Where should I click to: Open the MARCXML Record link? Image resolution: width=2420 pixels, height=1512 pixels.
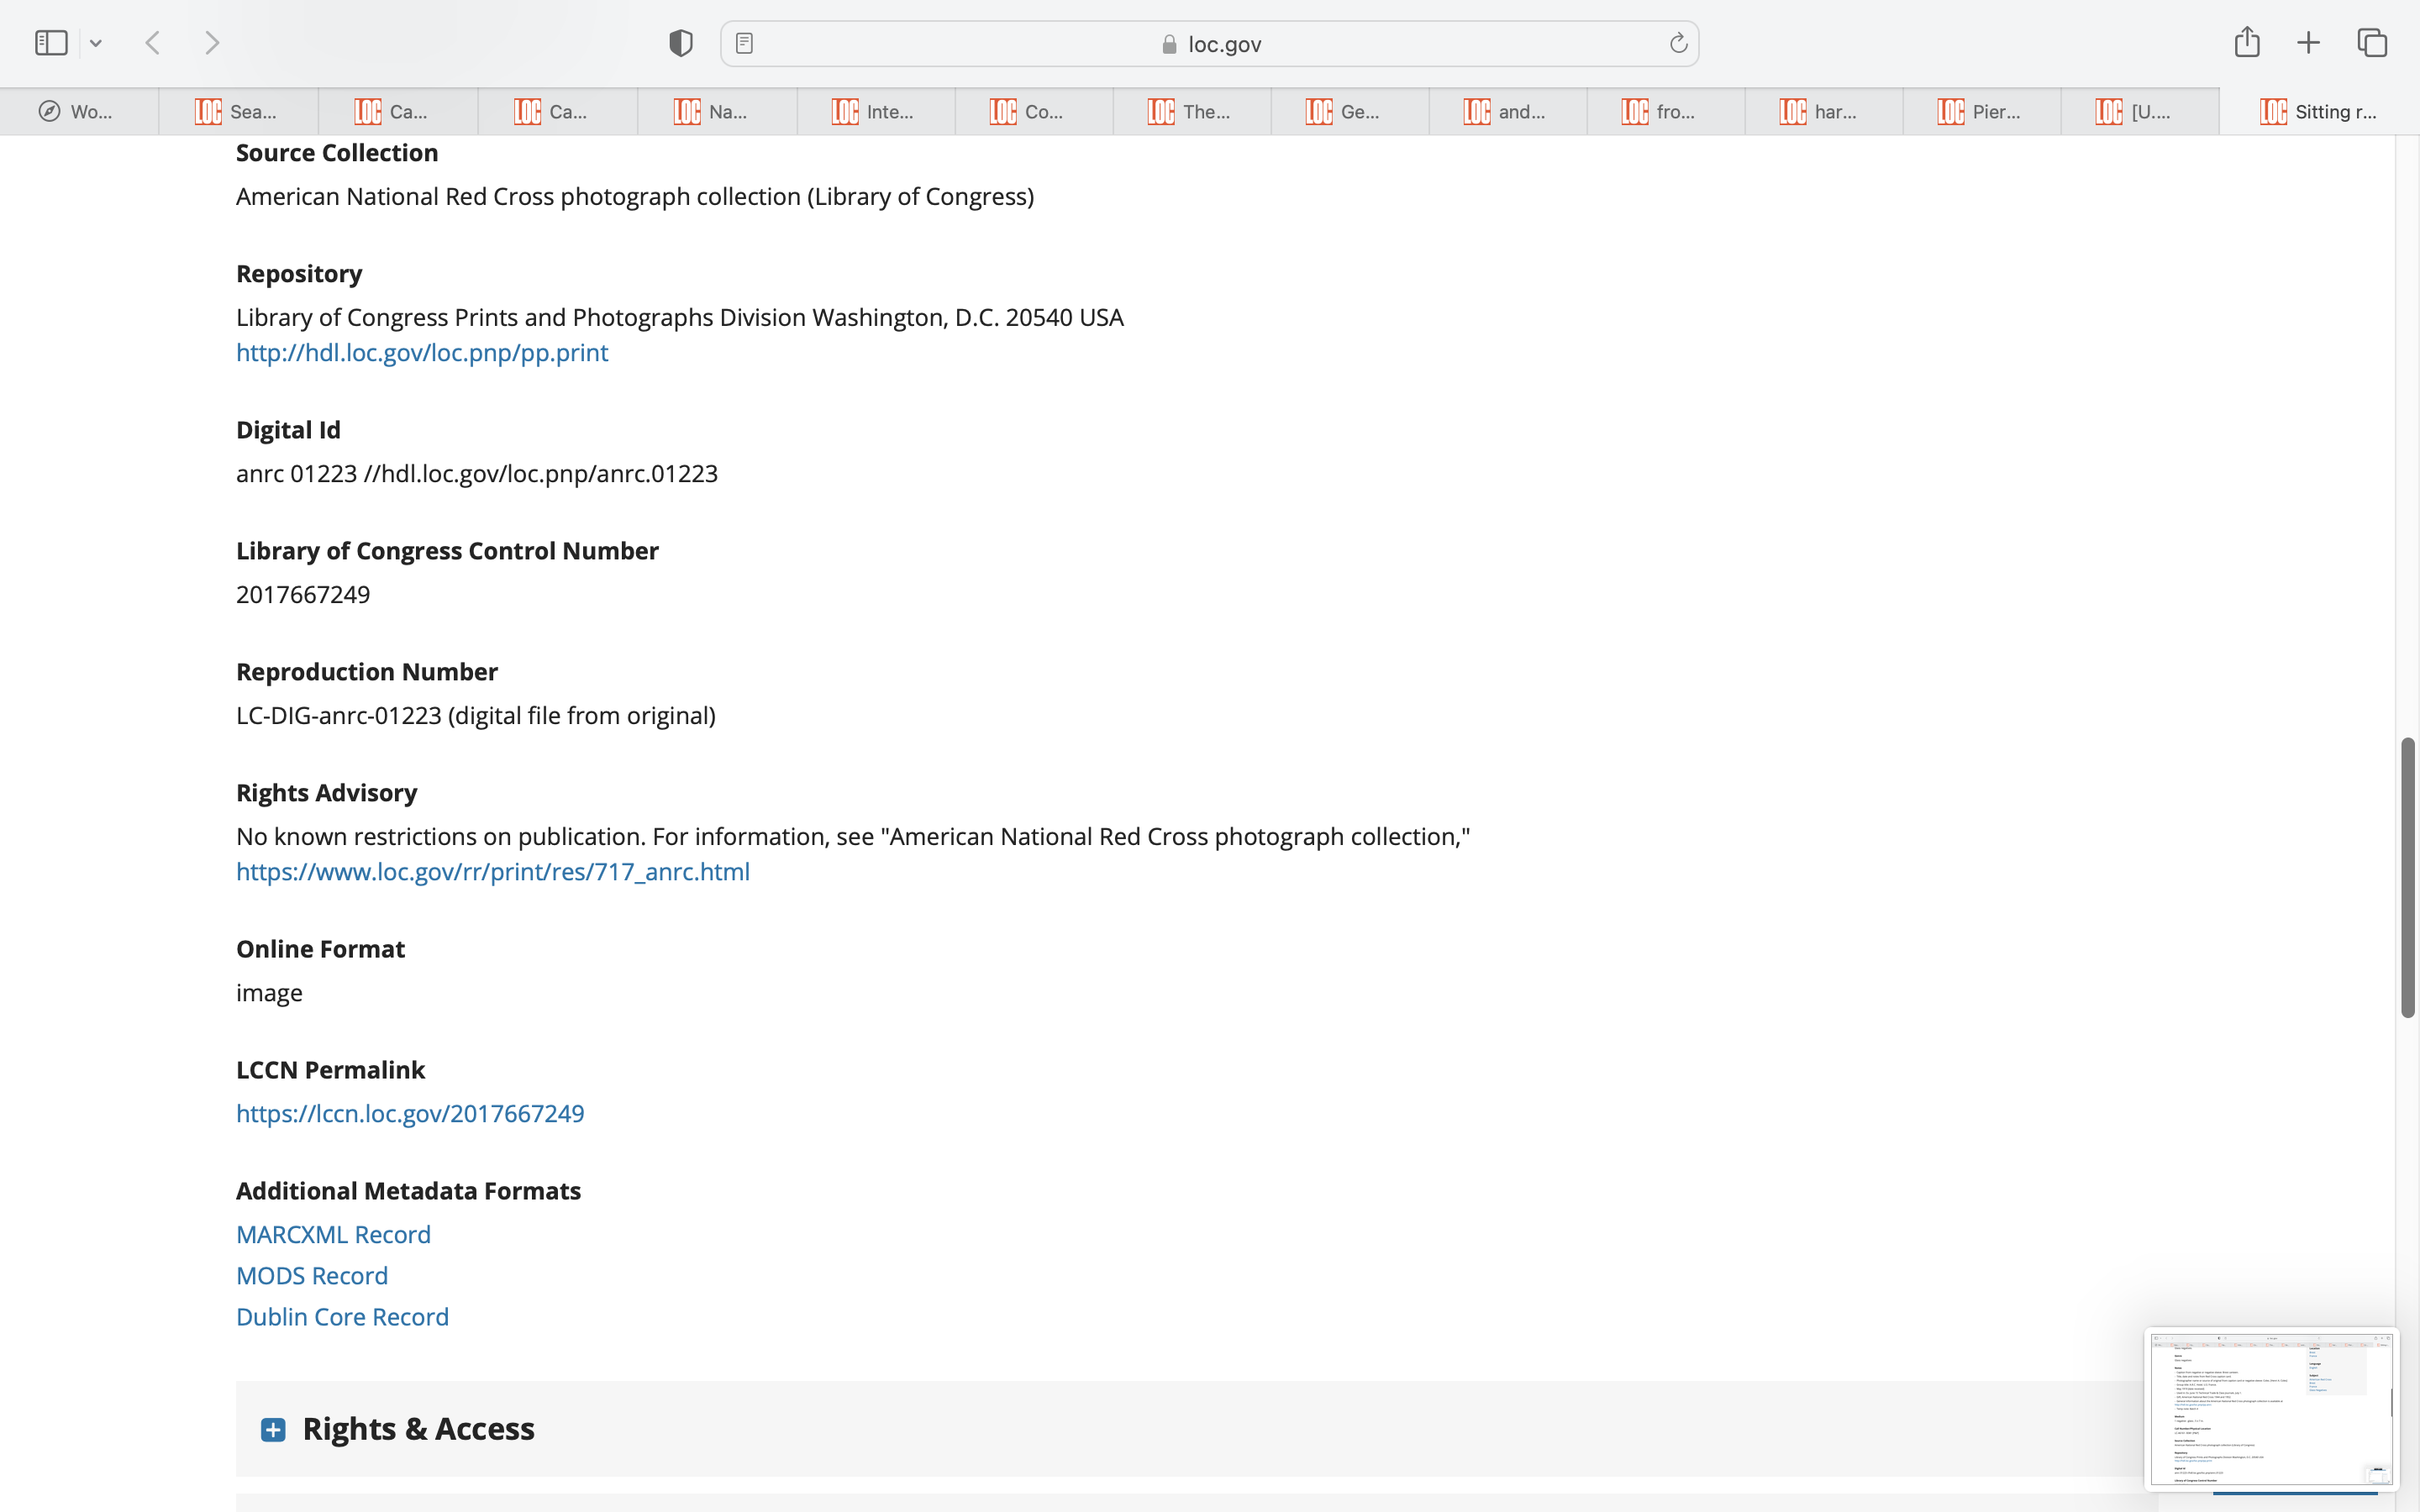[333, 1234]
